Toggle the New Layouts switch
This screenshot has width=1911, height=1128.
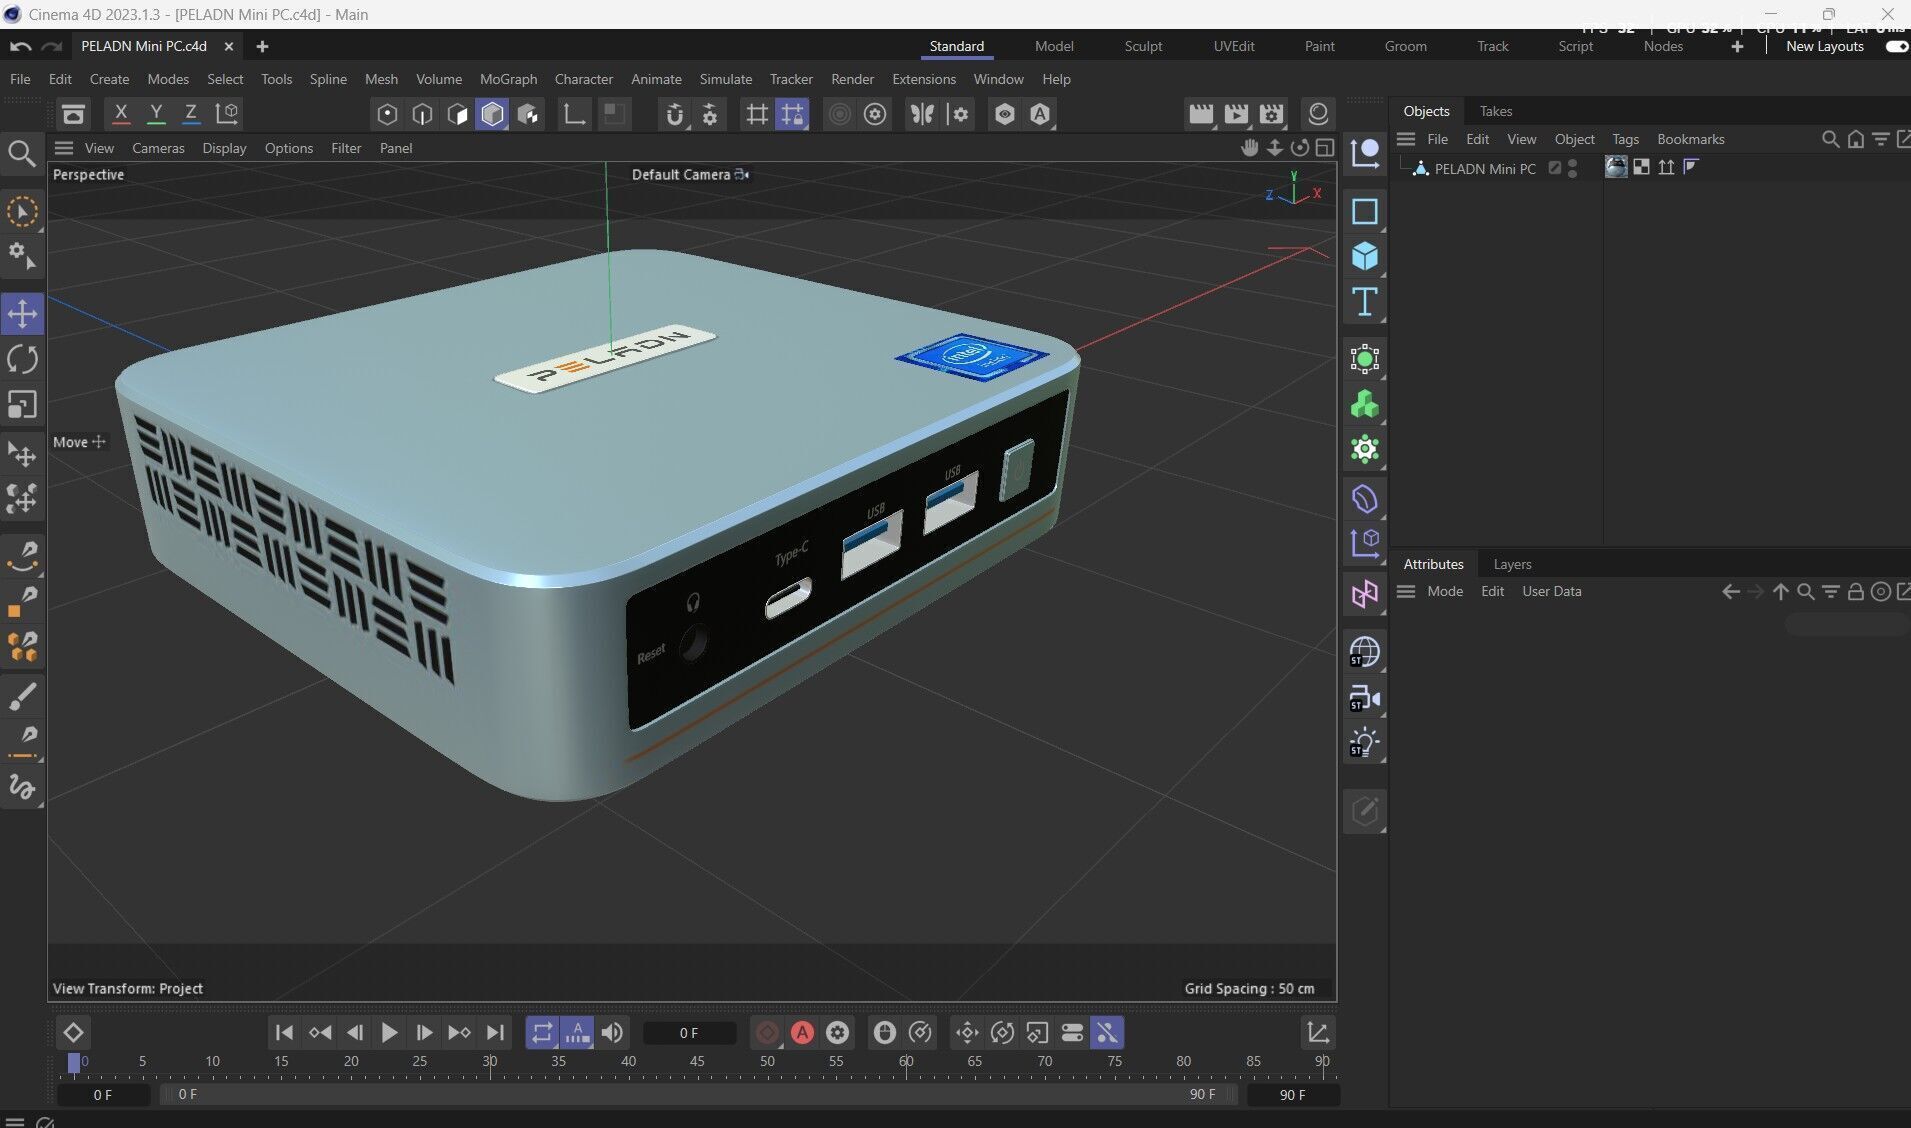pyautogui.click(x=1896, y=46)
